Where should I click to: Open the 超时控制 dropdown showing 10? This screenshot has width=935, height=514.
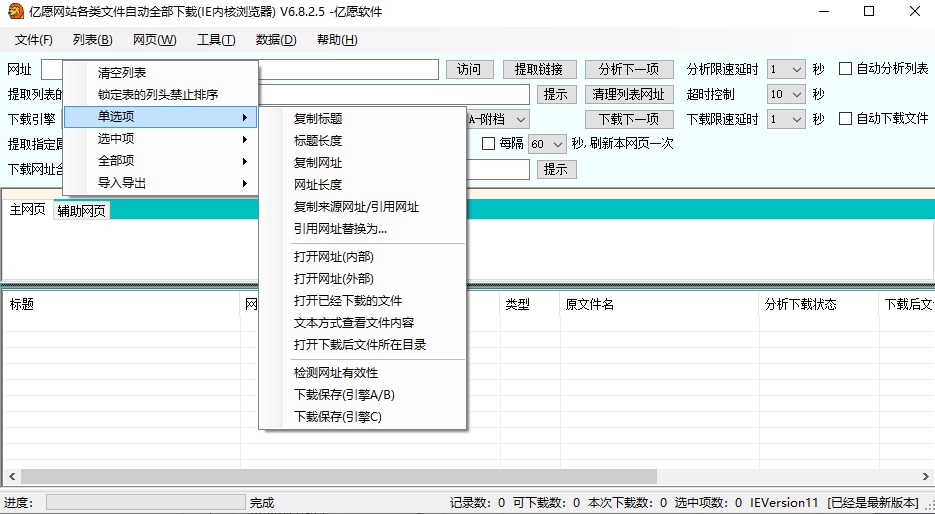pos(786,94)
